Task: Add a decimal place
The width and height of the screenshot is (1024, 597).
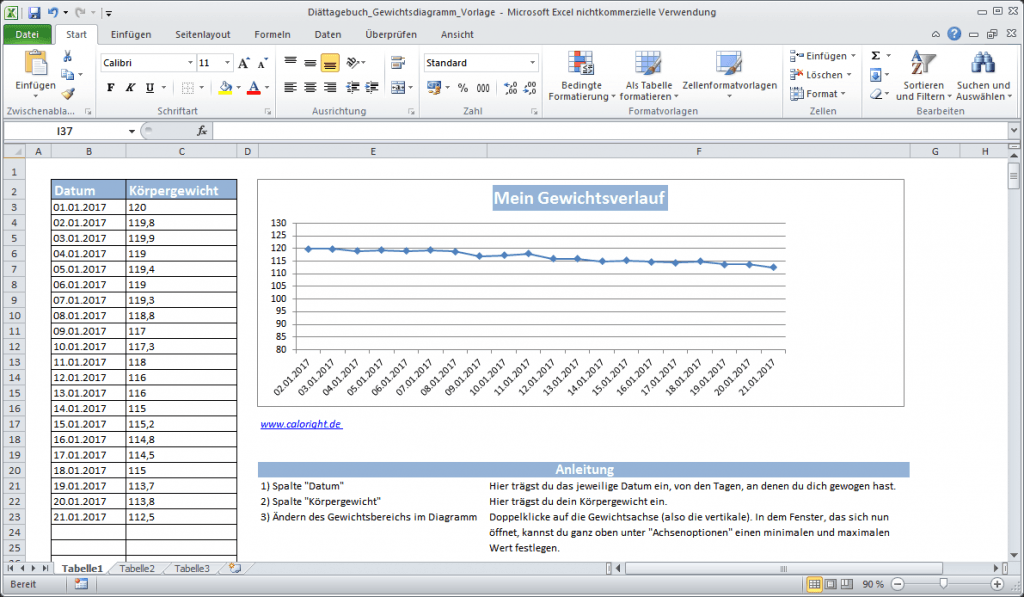Action: (511, 88)
